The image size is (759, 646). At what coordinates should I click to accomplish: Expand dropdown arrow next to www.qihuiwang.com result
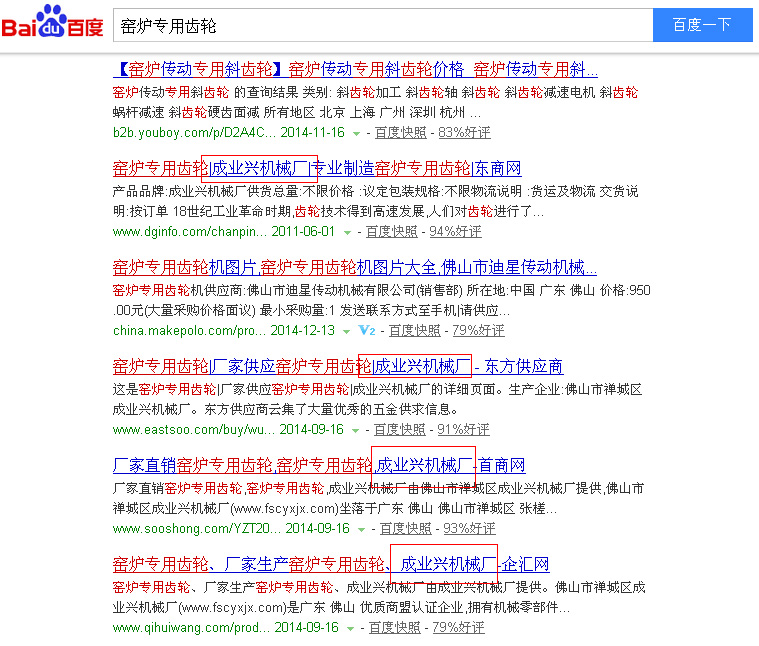click(x=350, y=629)
